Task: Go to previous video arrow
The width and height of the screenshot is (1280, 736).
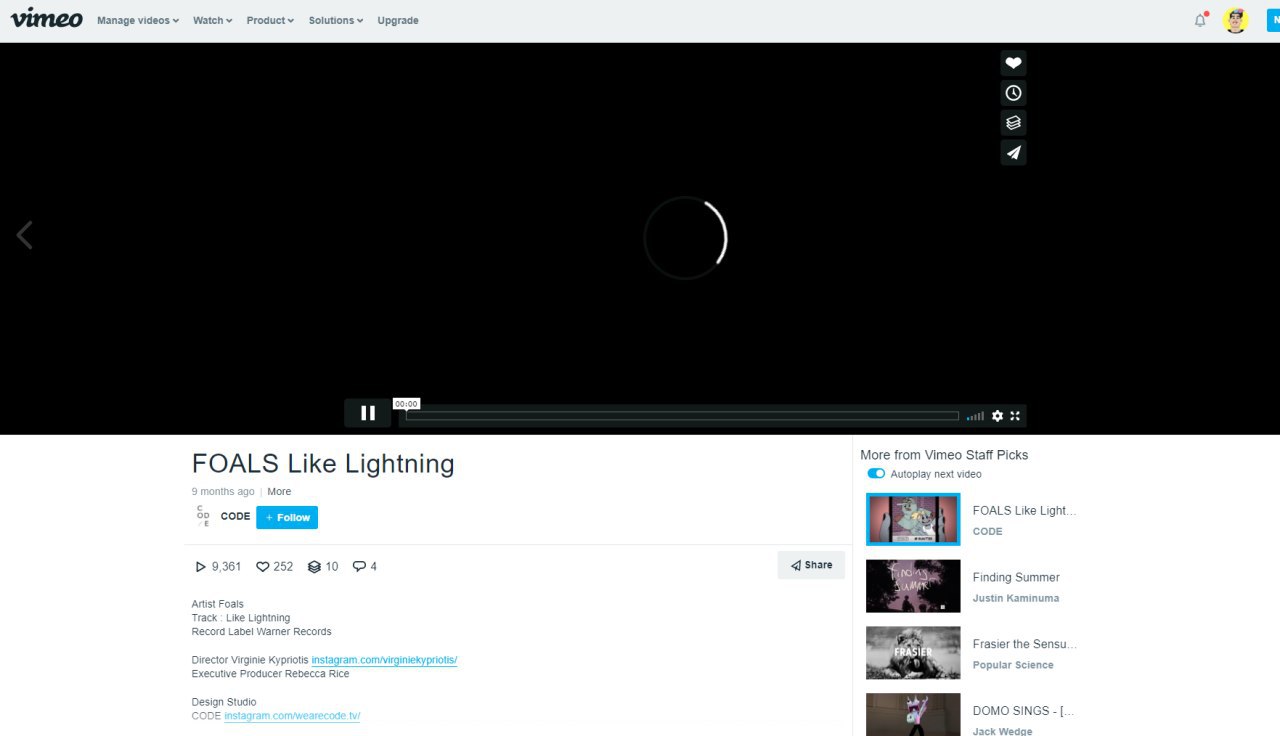Action: 24,235
